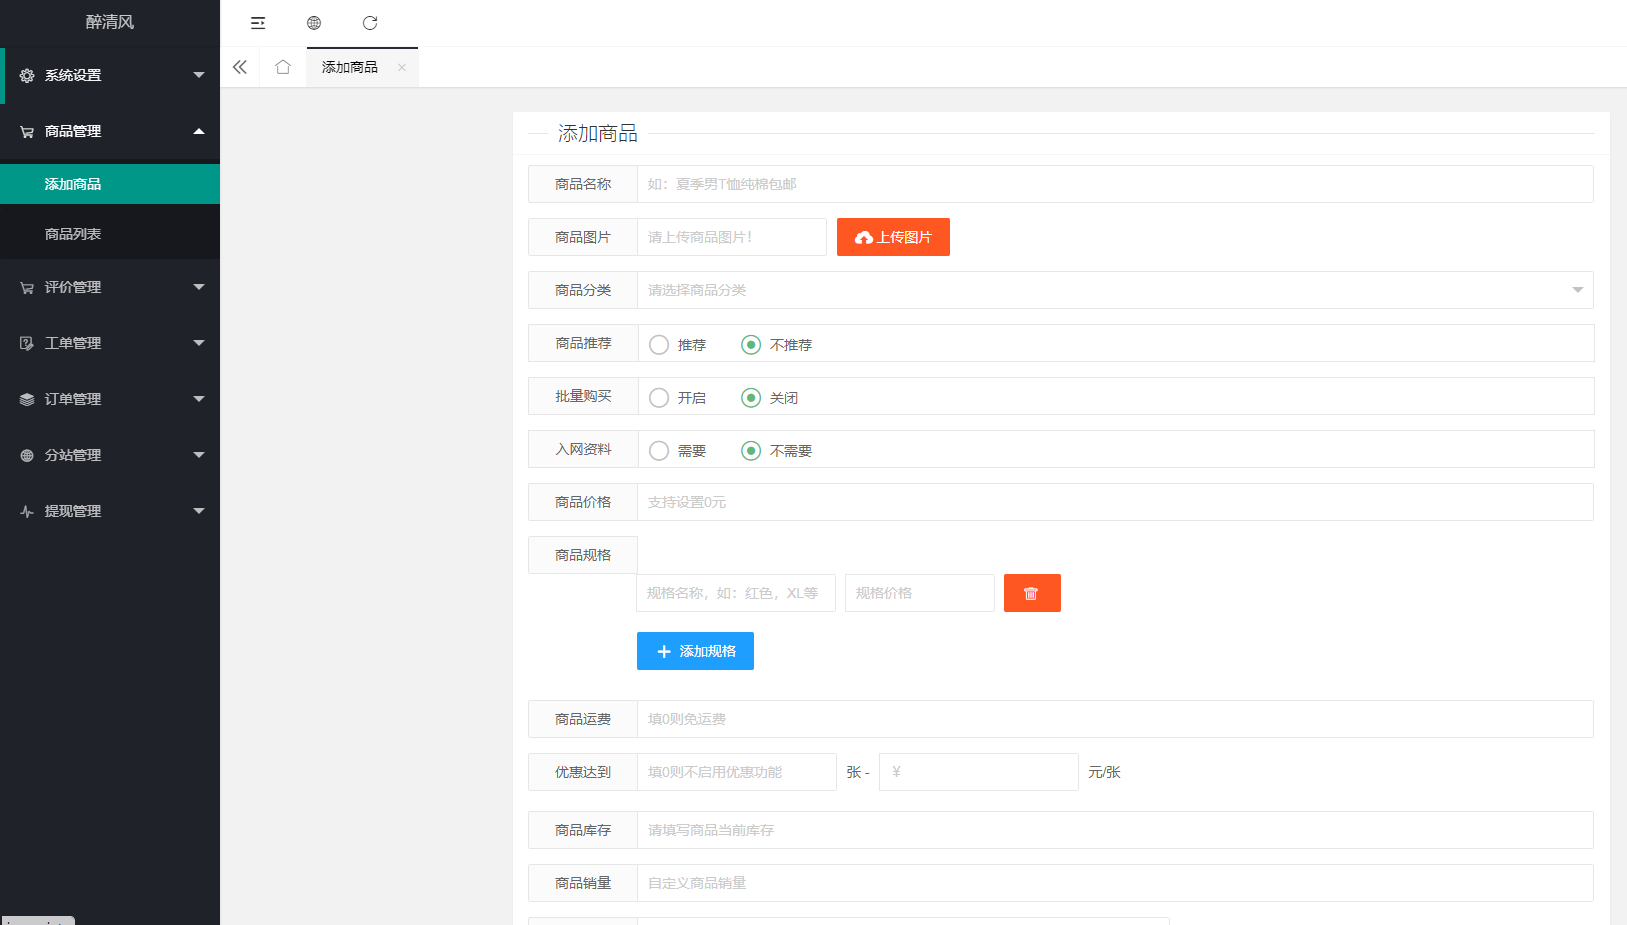The width and height of the screenshot is (1627, 925).
Task: Click the sidebar collapse hamburger icon
Action: click(x=258, y=22)
